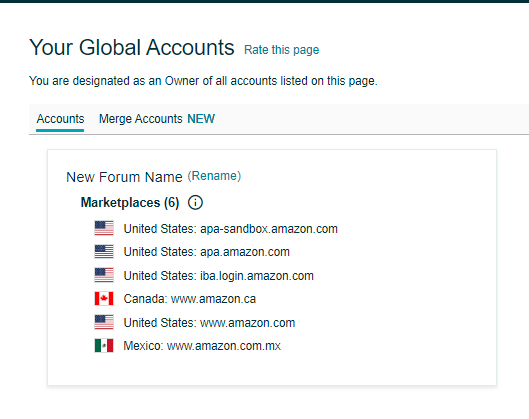This screenshot has height=419, width=529.
Task: Select United States apa-sandbox.amazon.com marketplace
Action: 230,229
